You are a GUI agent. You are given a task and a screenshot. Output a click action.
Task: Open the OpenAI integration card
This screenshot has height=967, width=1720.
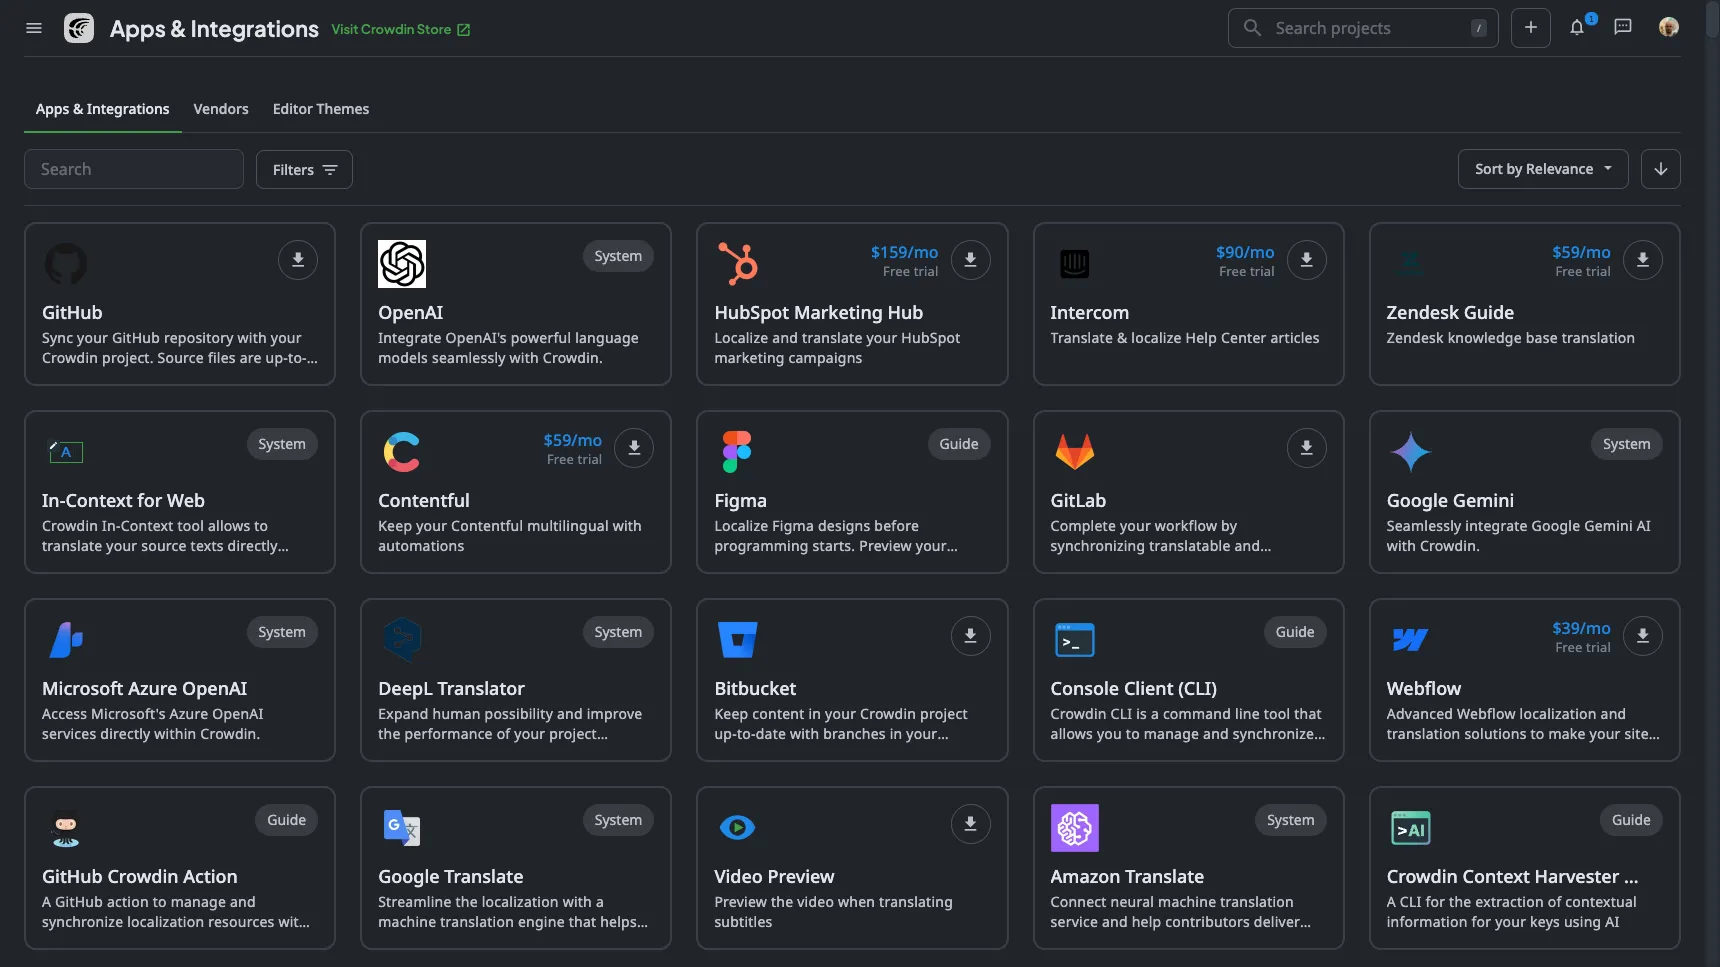coord(515,313)
